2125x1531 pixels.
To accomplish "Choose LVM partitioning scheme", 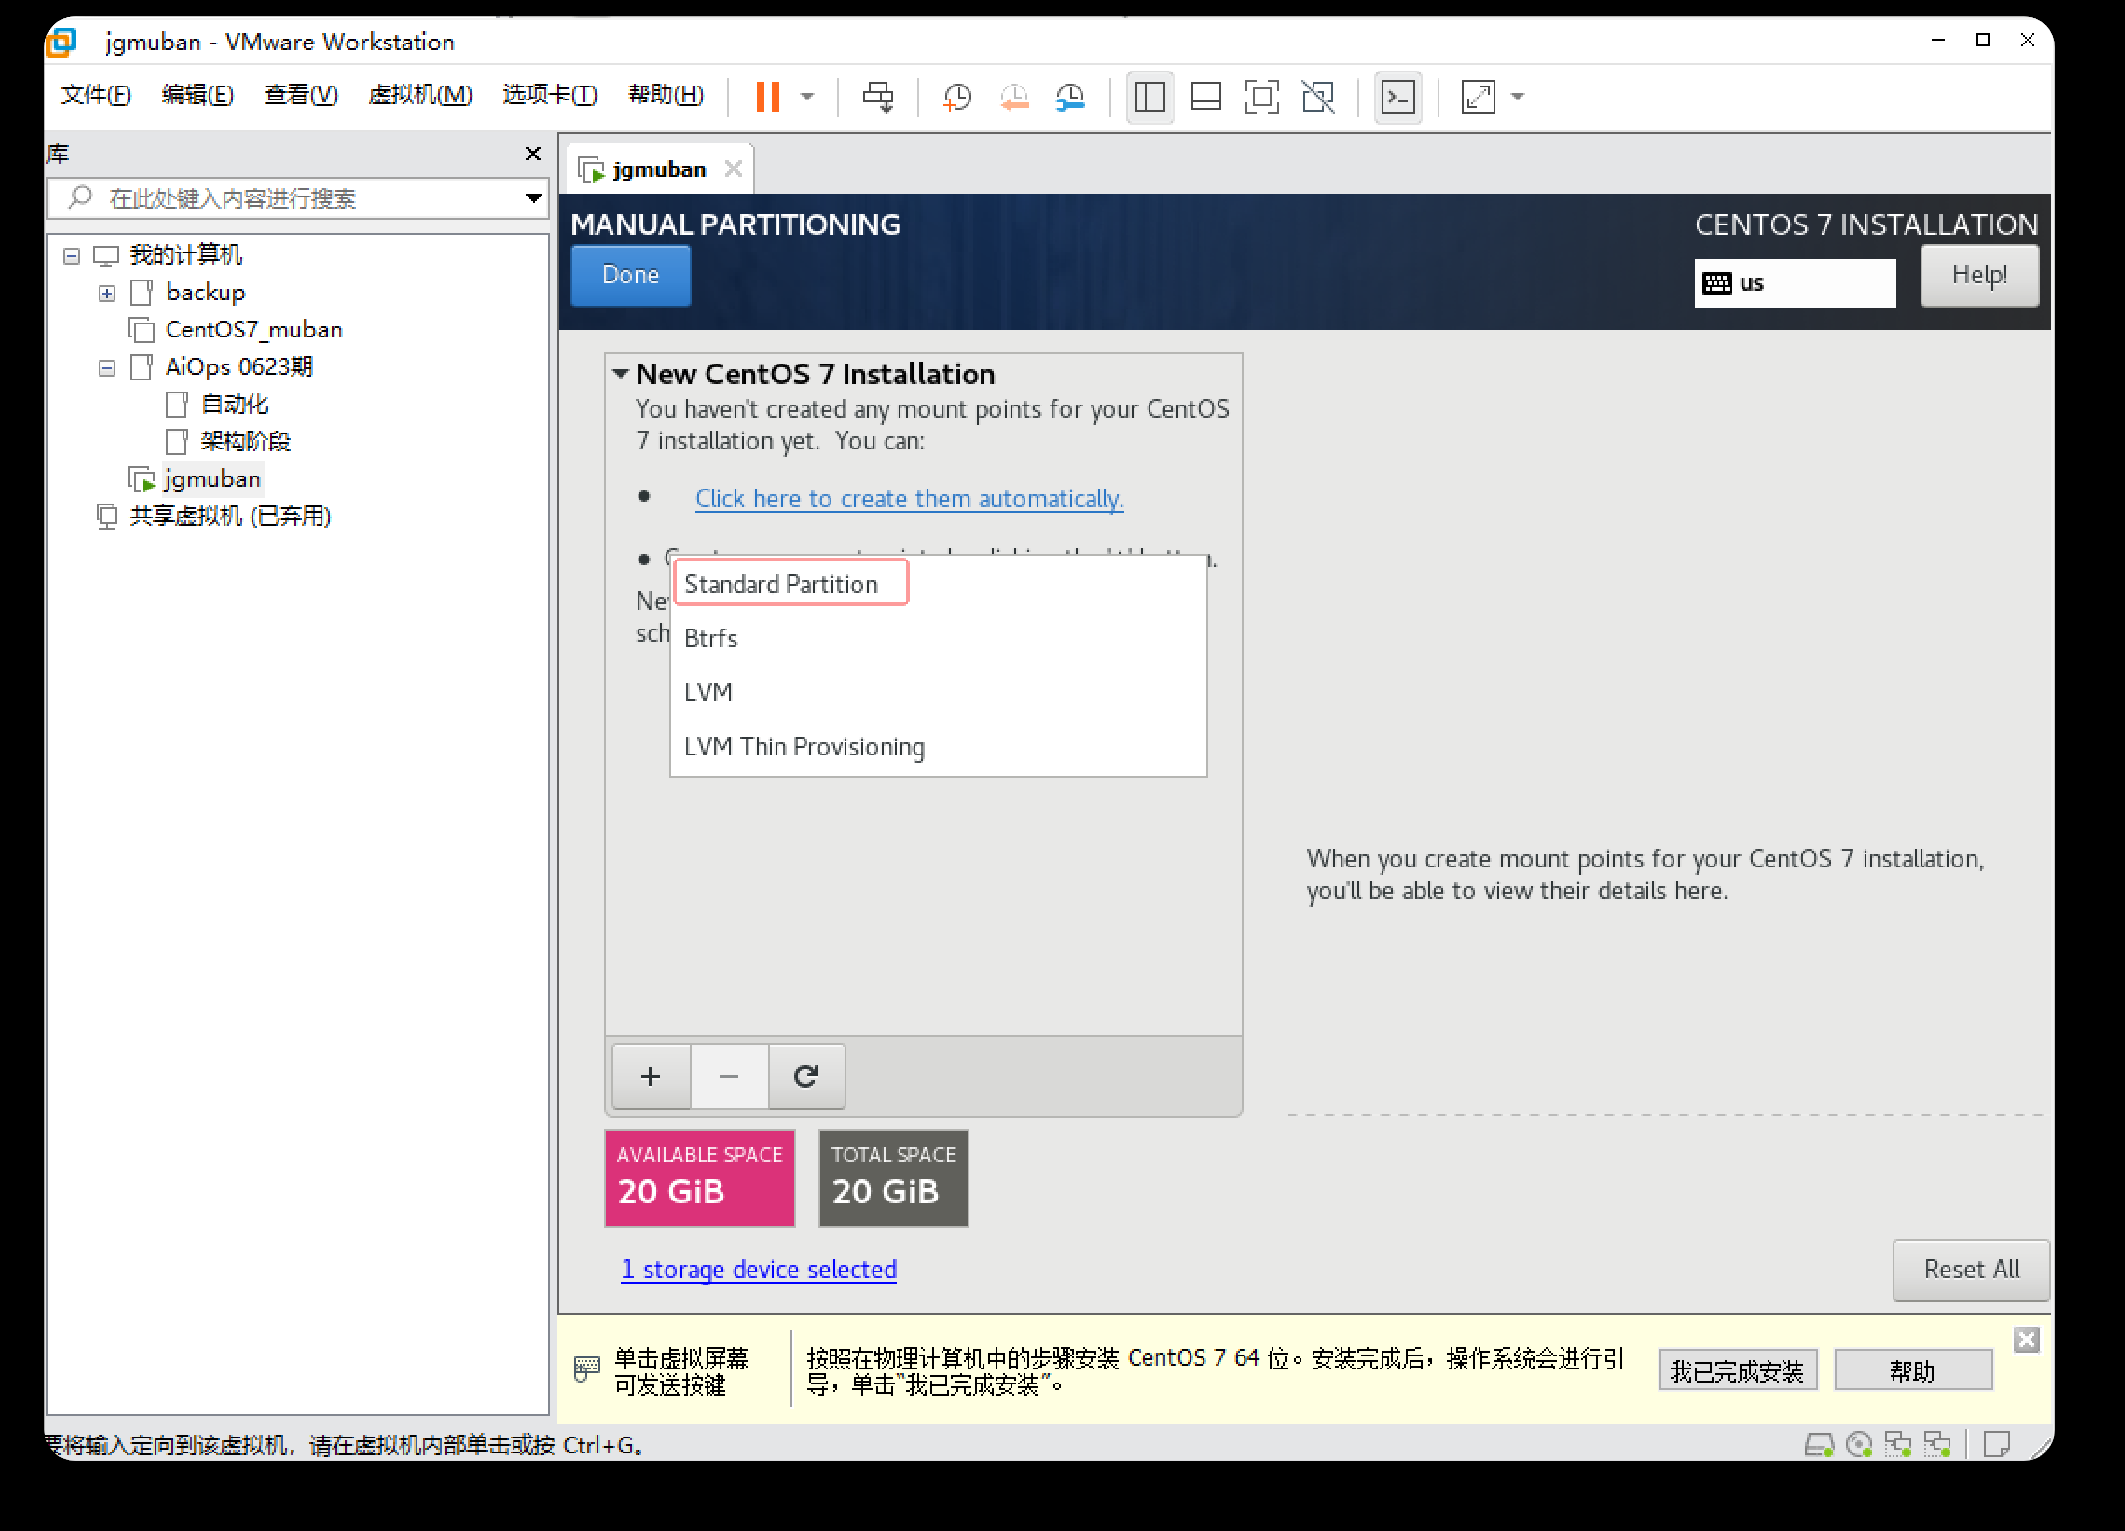I will coord(938,692).
